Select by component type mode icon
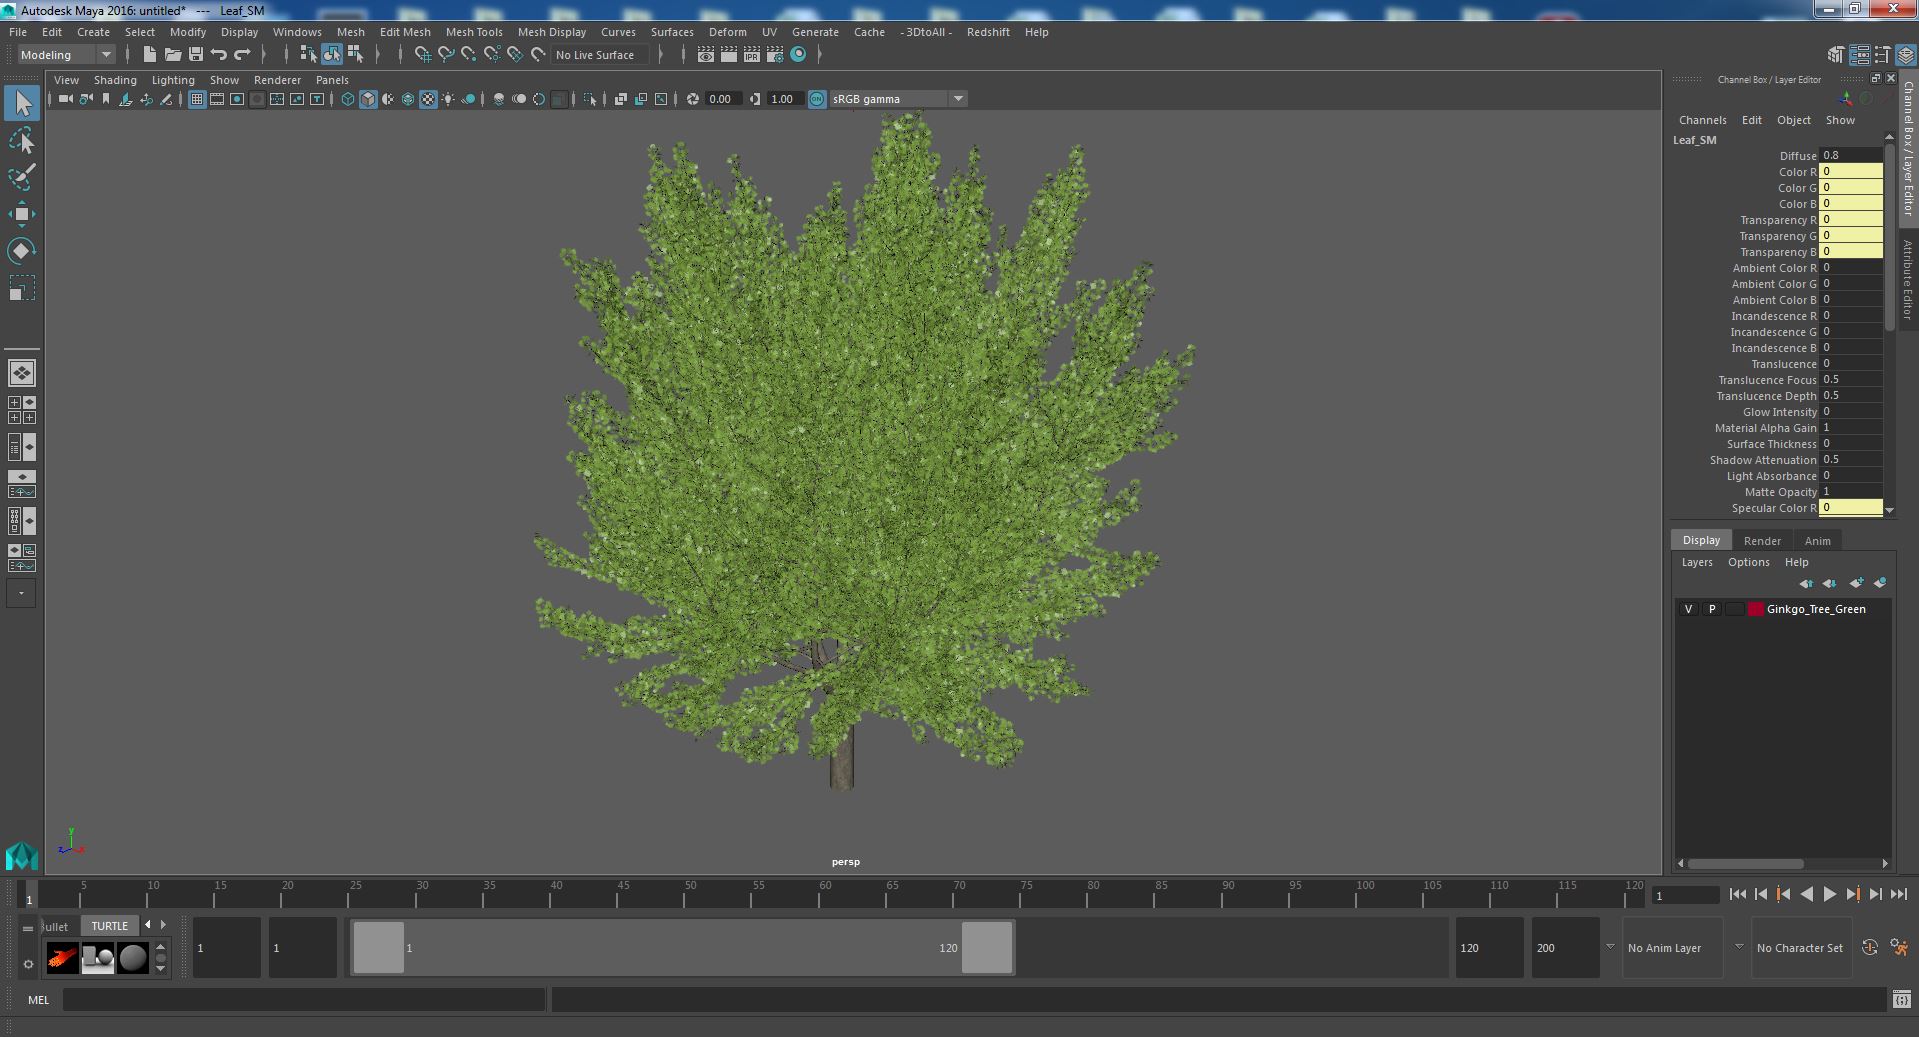1919x1037 pixels. coord(355,55)
